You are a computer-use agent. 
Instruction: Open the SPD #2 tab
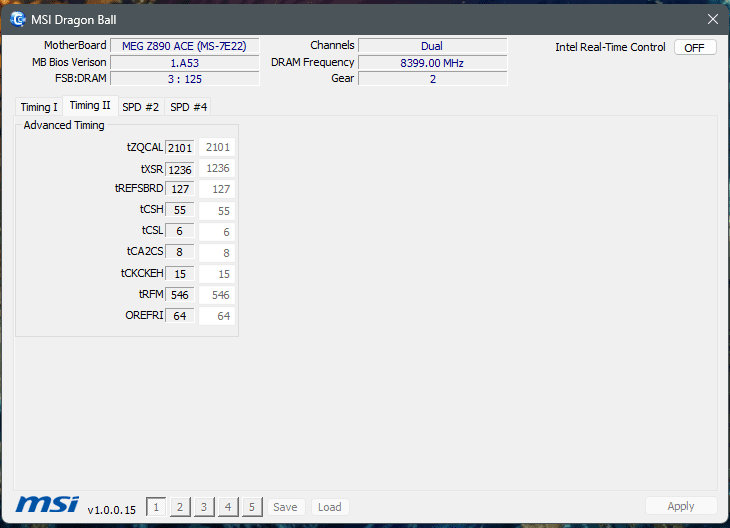(141, 107)
